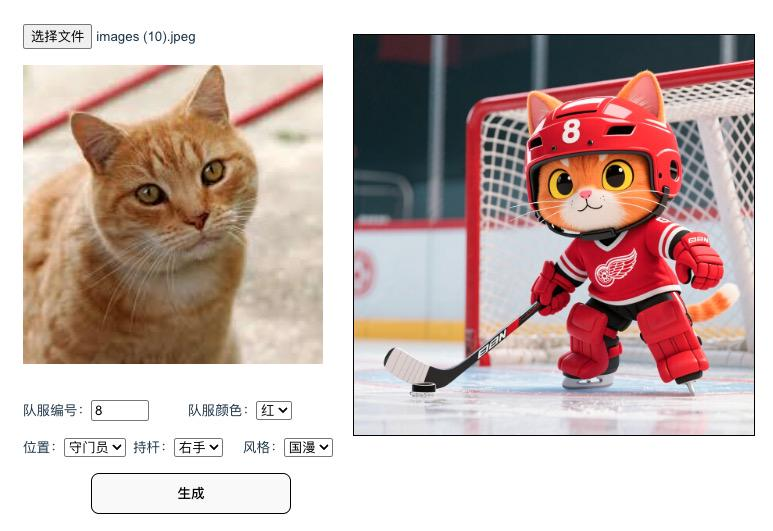This screenshot has width=773, height=531.
Task: Click the generated hockey cat image
Action: point(554,235)
